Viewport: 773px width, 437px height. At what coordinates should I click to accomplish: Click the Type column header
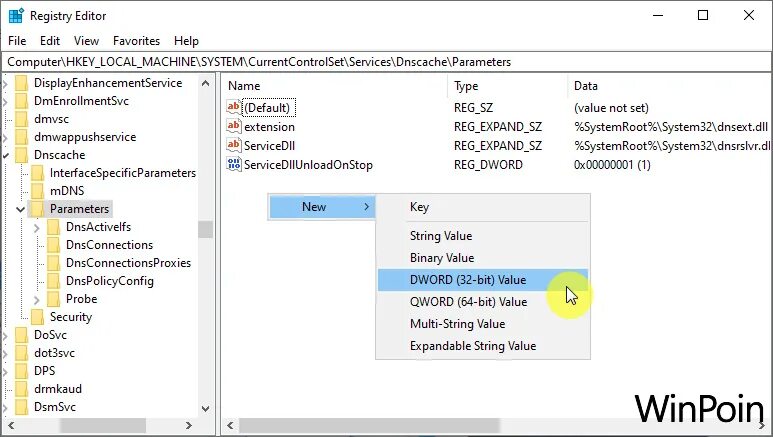click(x=466, y=86)
